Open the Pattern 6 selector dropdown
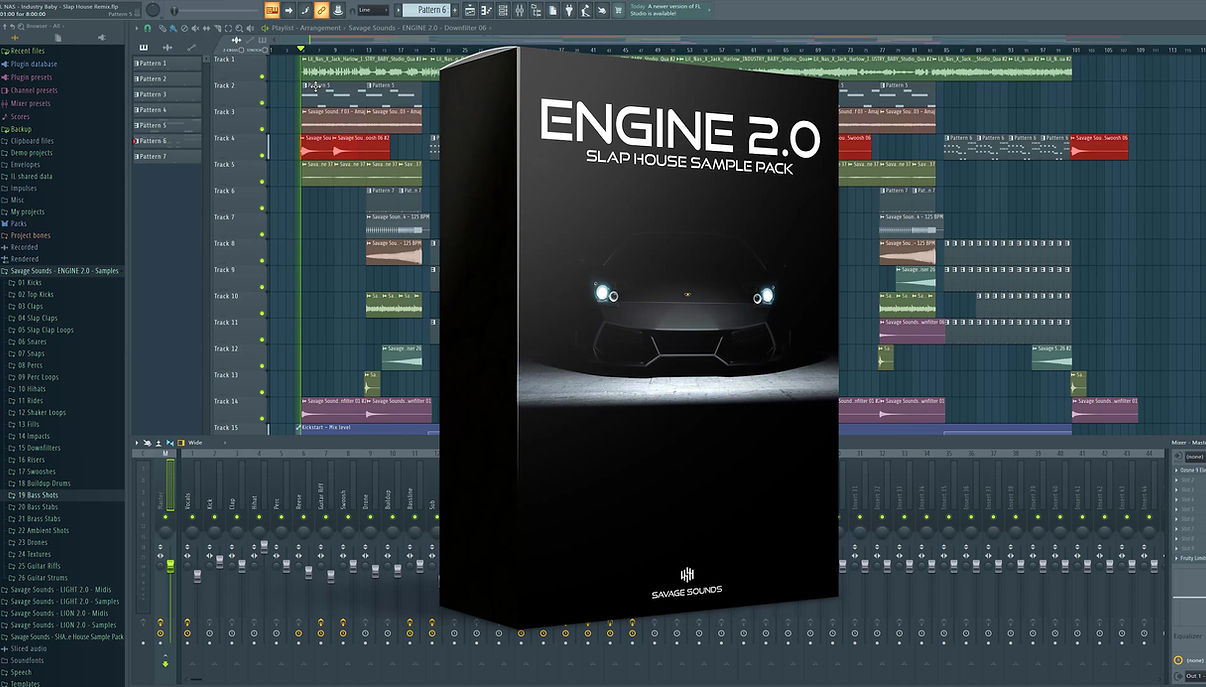This screenshot has height=687, width=1206. click(432, 10)
